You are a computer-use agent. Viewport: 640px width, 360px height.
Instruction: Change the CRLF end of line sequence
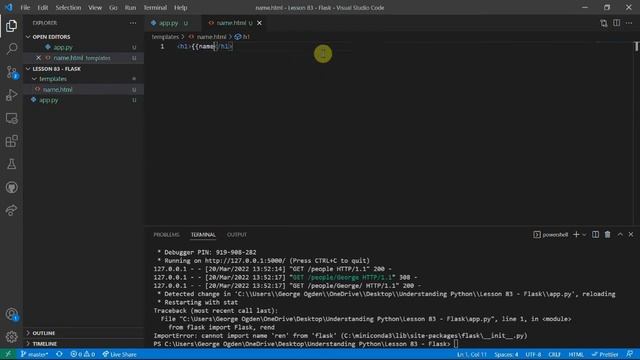tap(554, 354)
